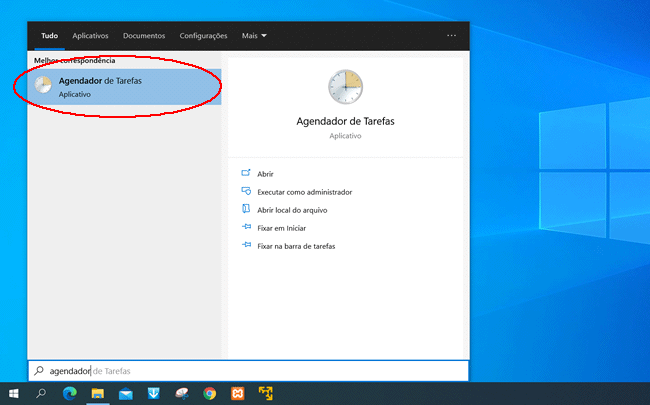Launch Microsoft Edge from the taskbar
The height and width of the screenshot is (405, 650).
(69, 394)
